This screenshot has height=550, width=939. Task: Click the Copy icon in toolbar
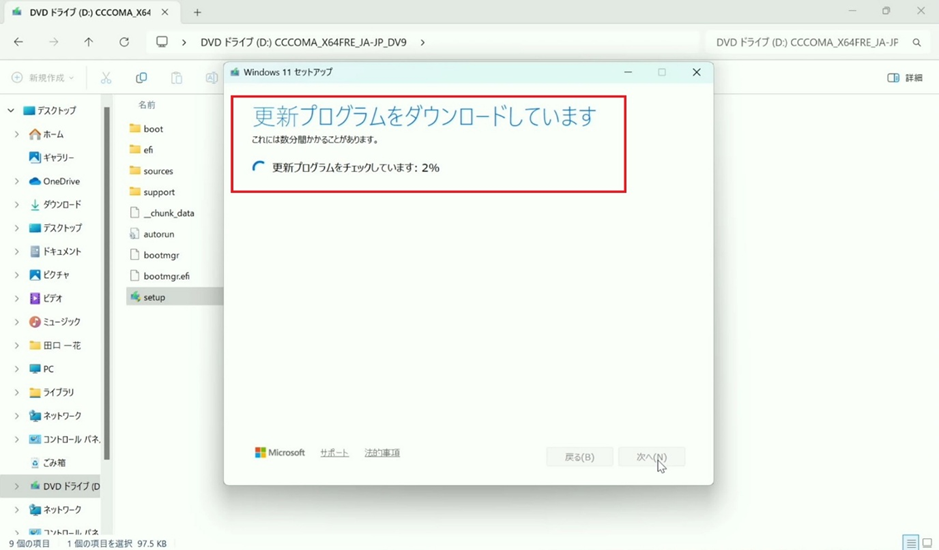[x=141, y=78]
